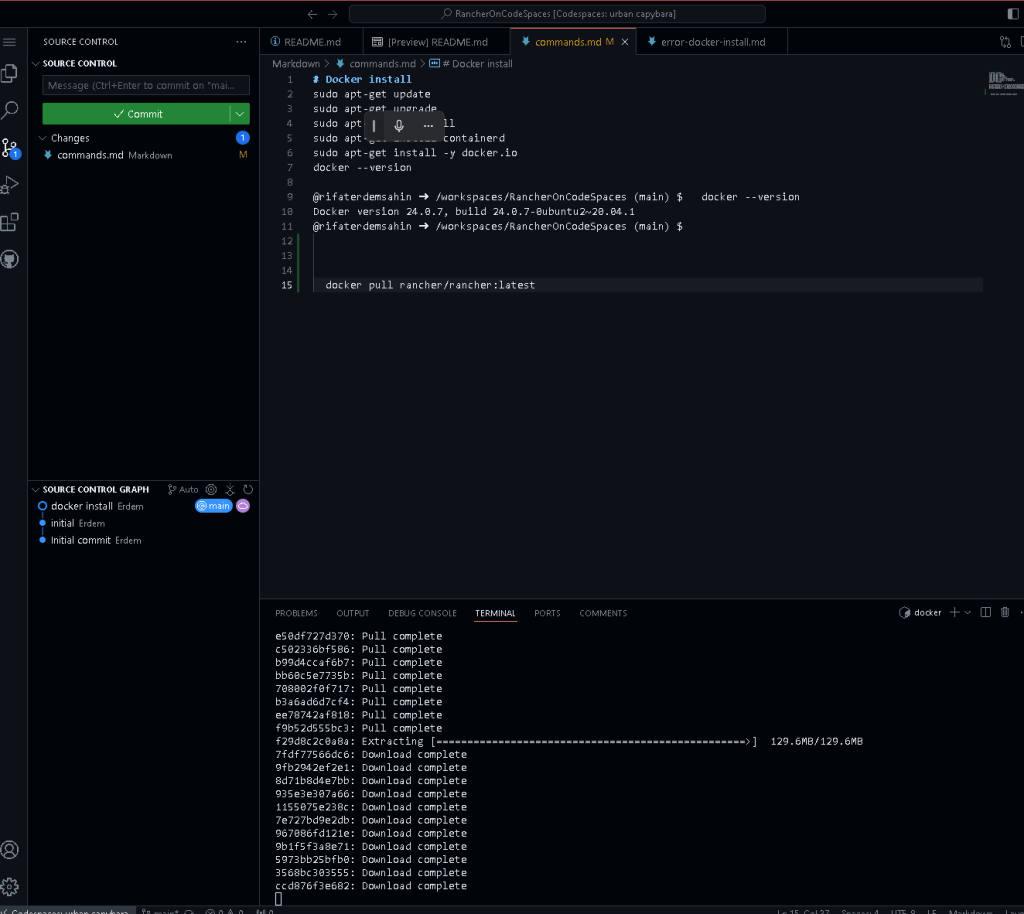The image size is (1024, 914).
Task: Open the OUTPUT panel tab
Action: [353, 613]
